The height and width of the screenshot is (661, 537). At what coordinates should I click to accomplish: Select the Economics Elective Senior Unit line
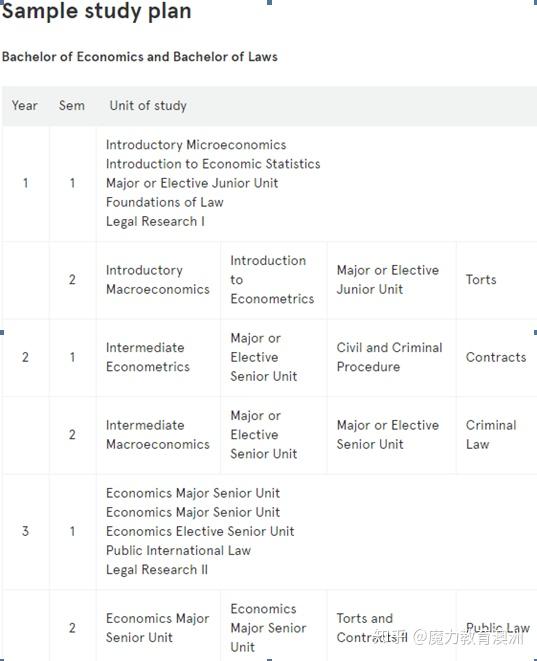click(200, 532)
